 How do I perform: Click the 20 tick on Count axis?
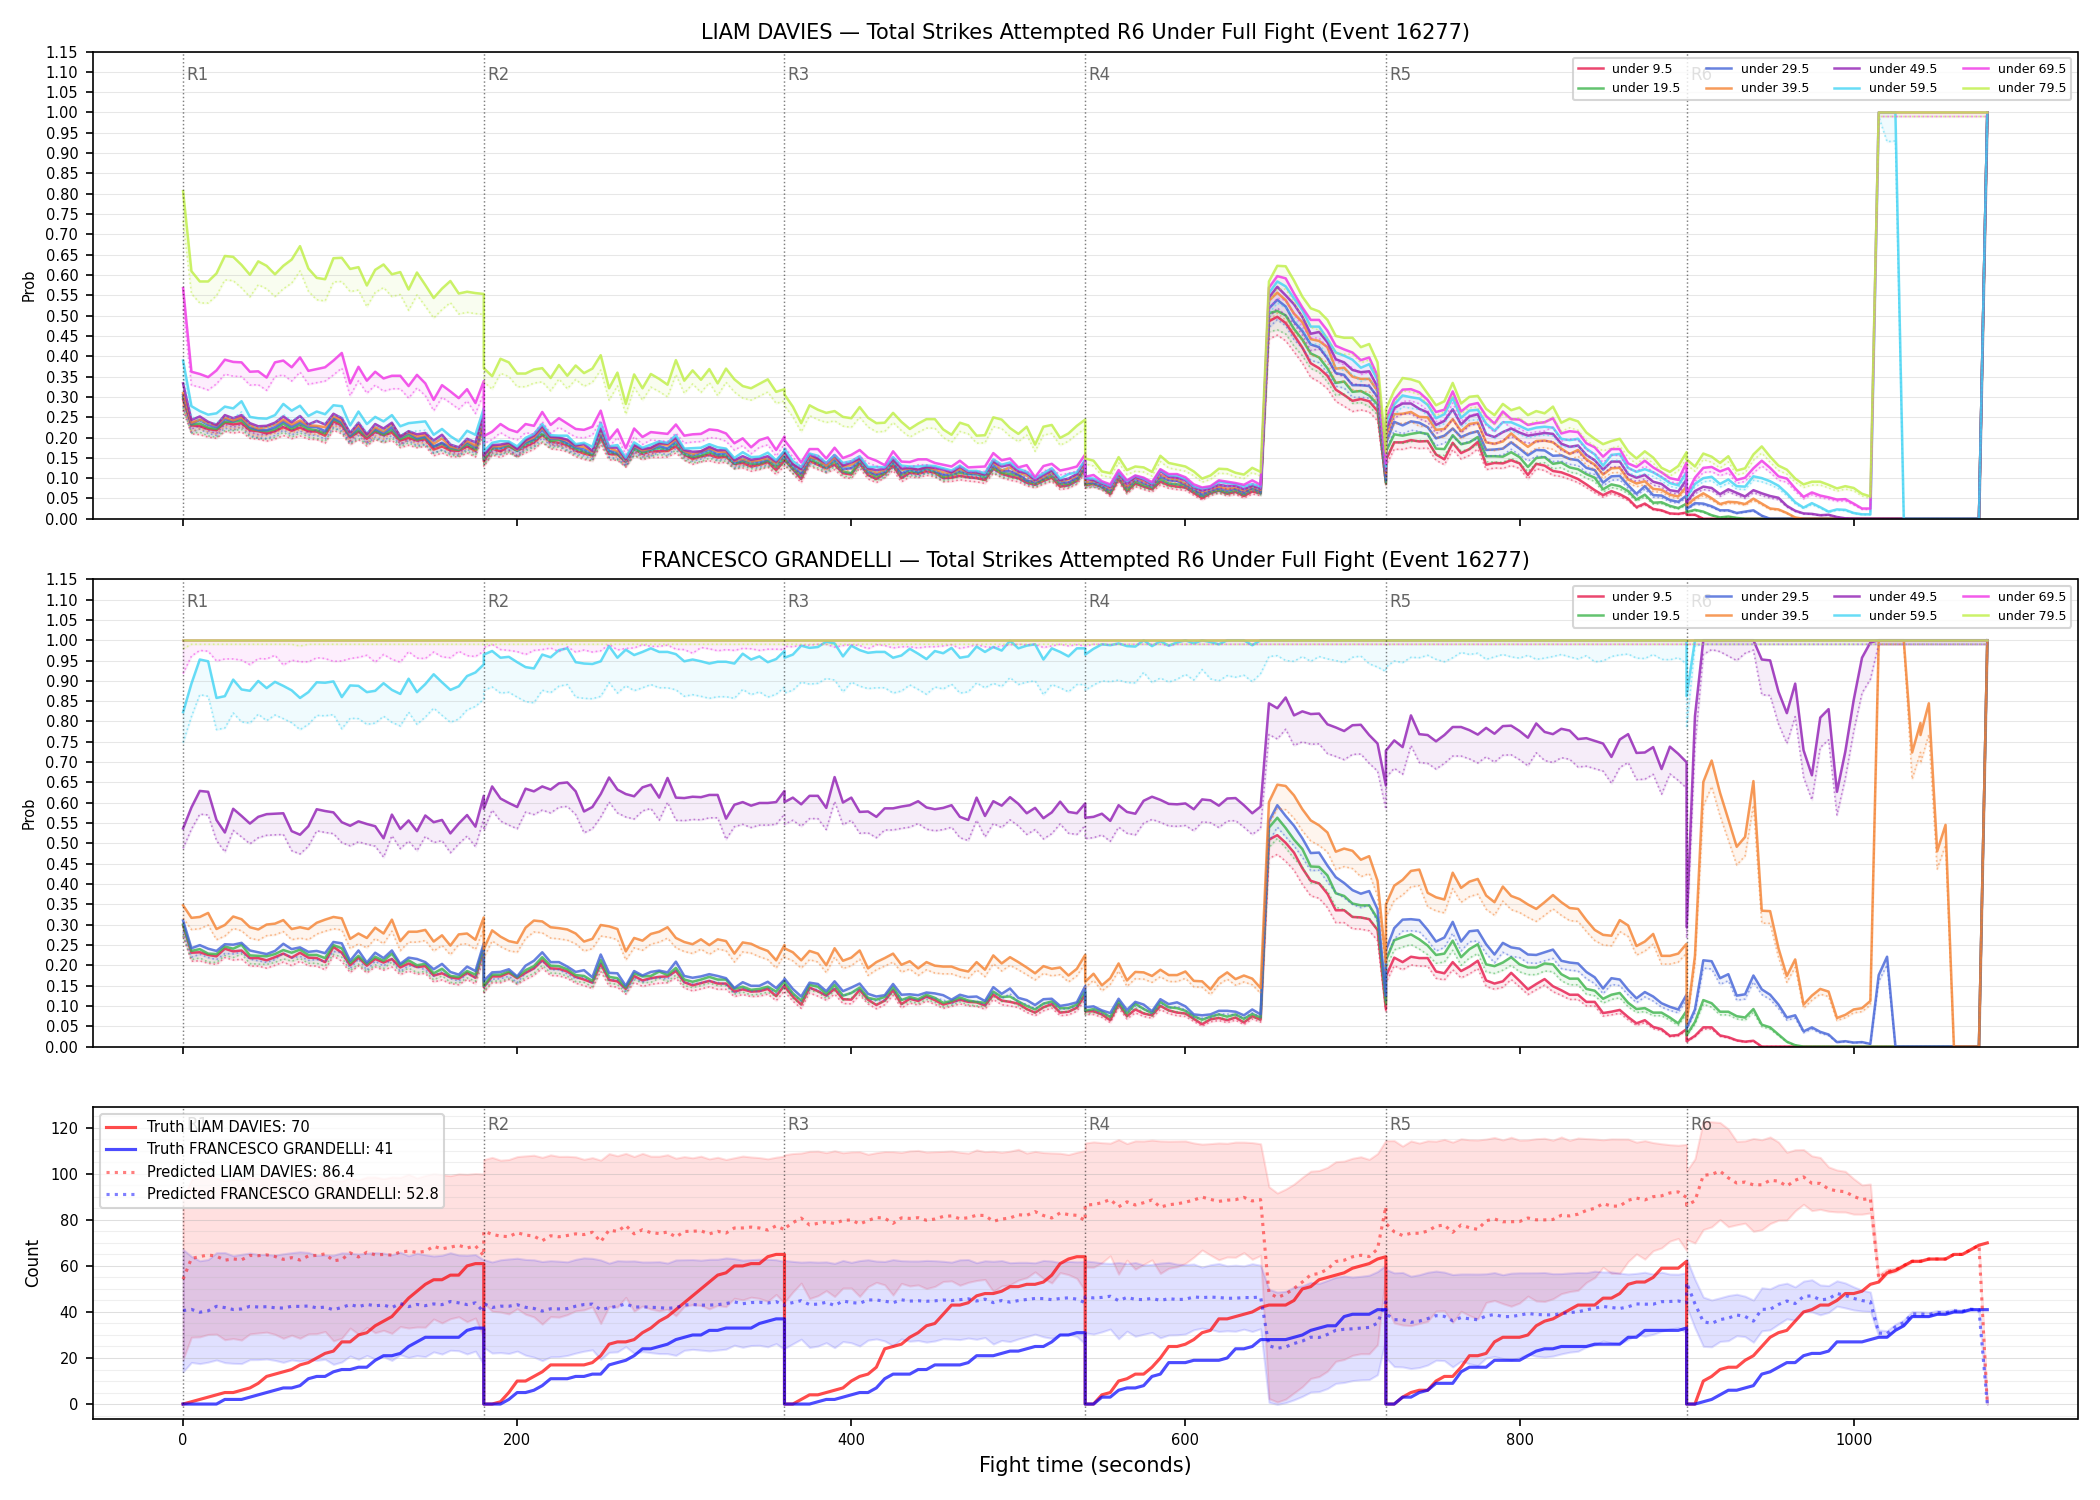(69, 1358)
